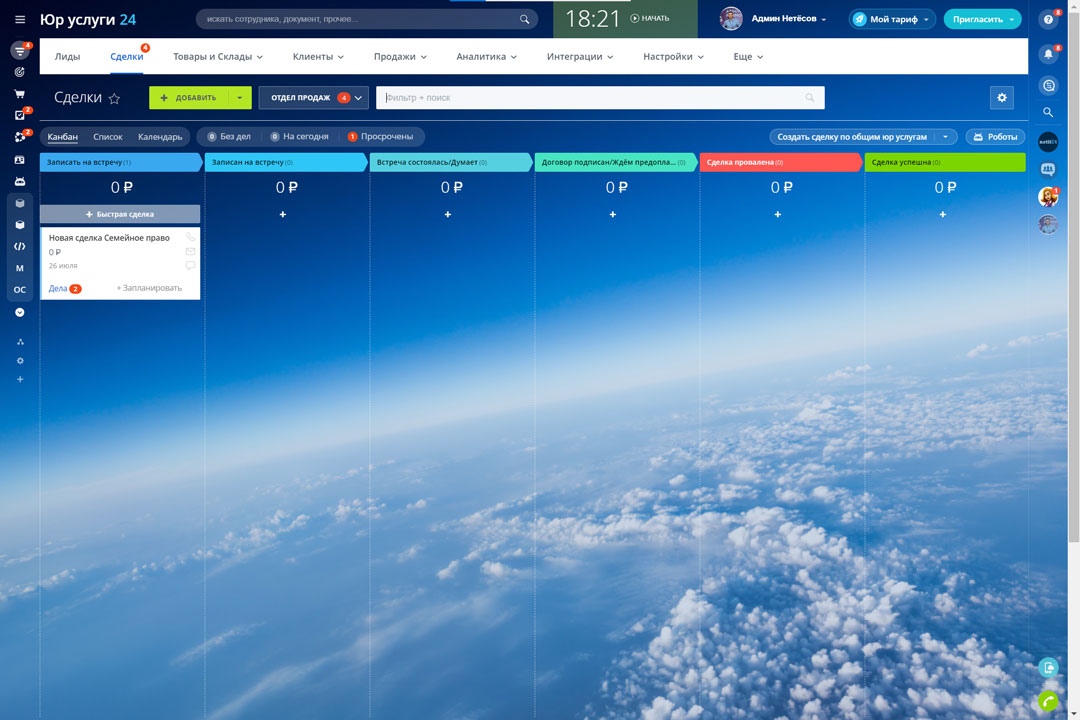Open the hamburger main menu
Screen dimensions: 1080x720
point(20,19)
